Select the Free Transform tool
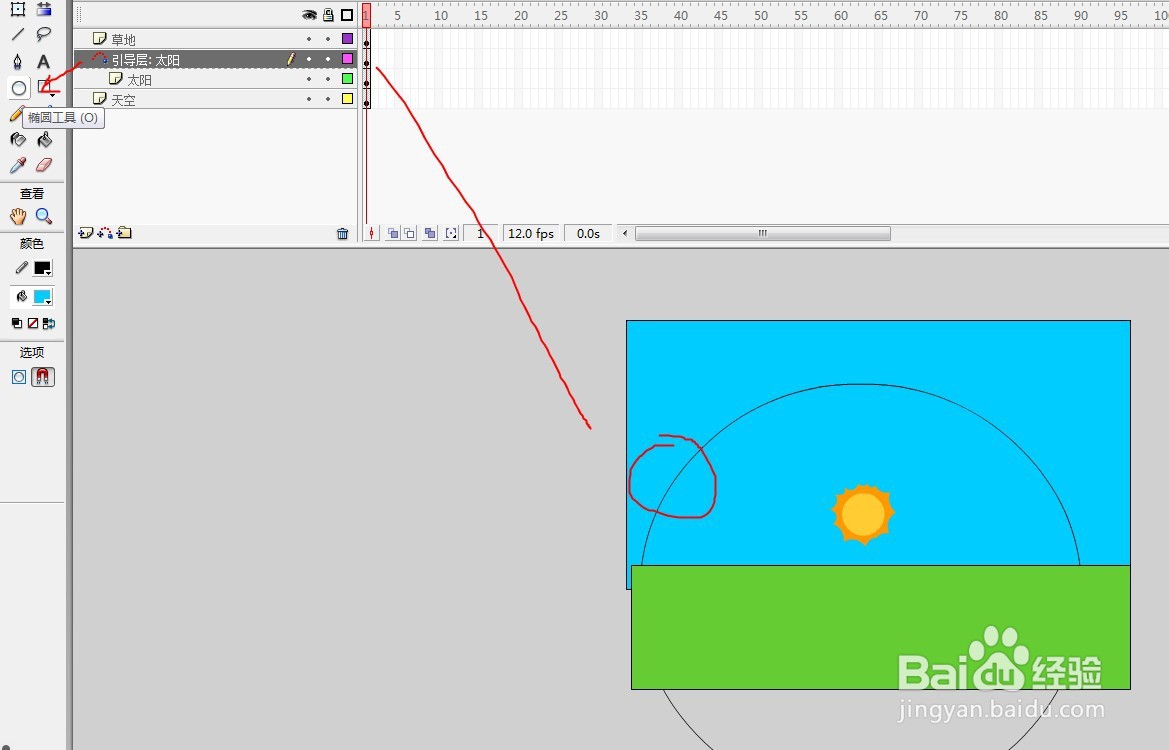Image resolution: width=1169 pixels, height=750 pixels. [x=18, y=9]
